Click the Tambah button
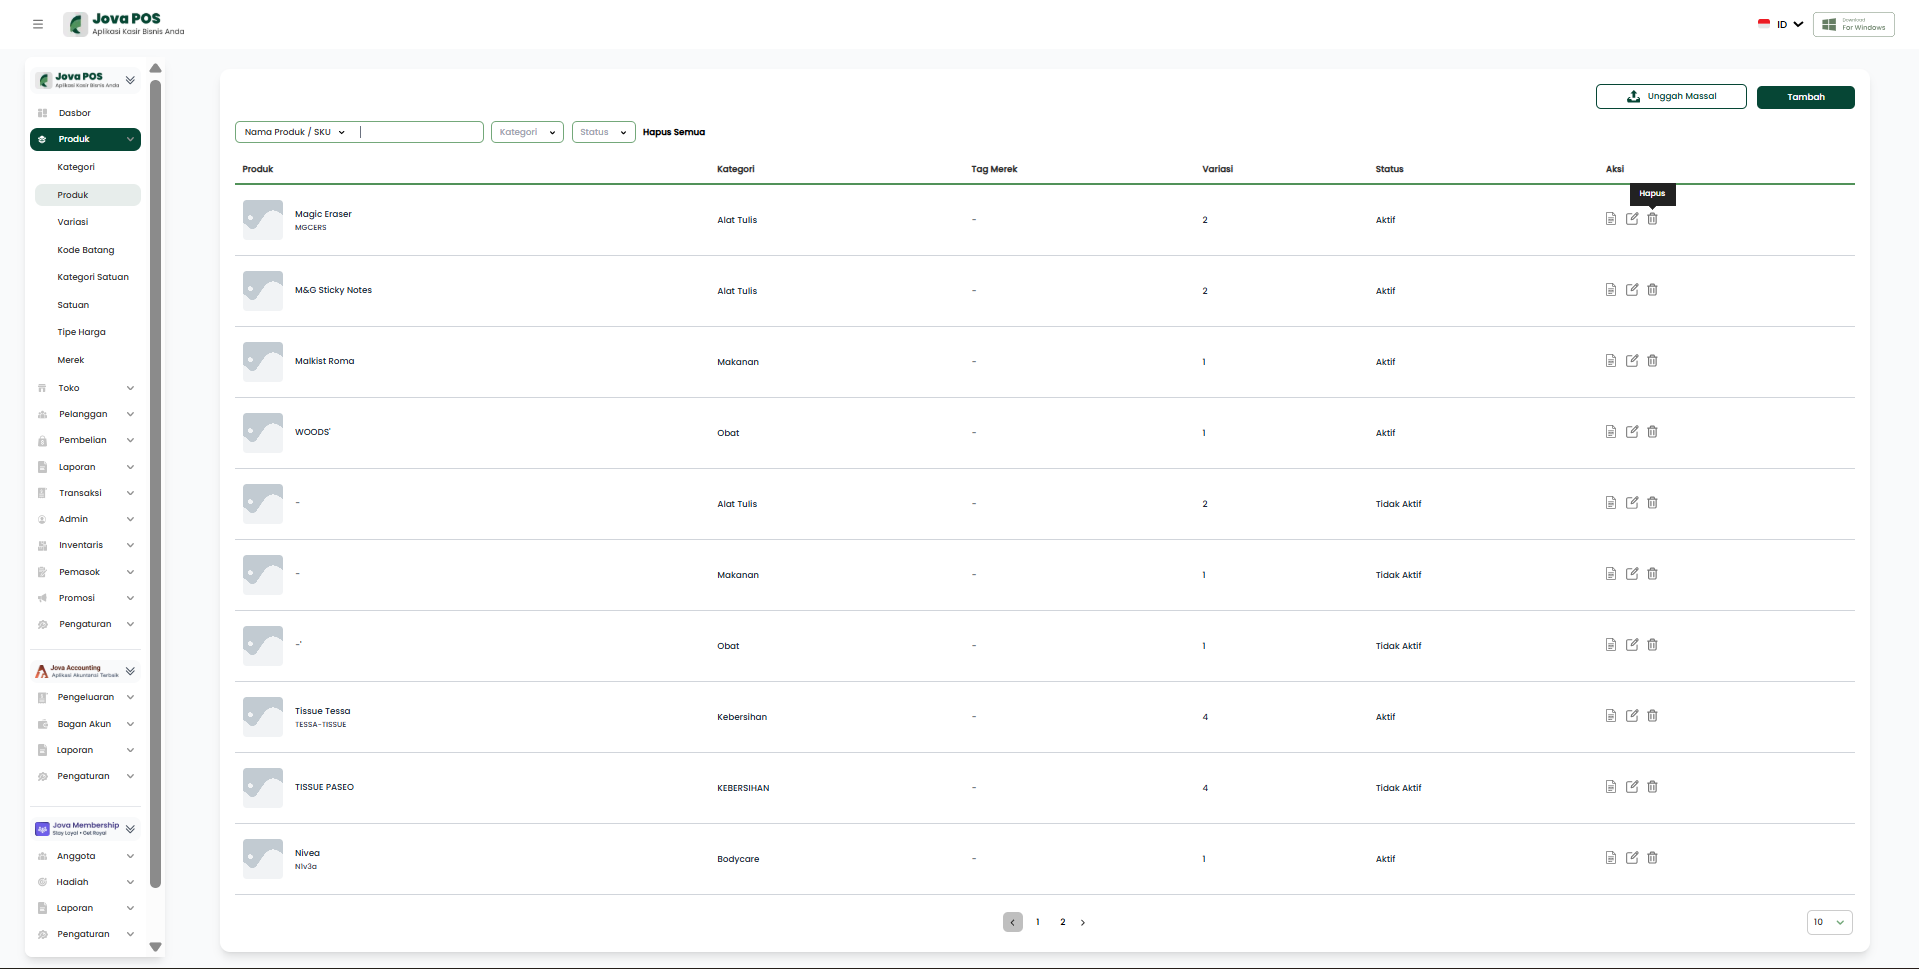Viewport: 1919px width, 969px height. click(1805, 97)
